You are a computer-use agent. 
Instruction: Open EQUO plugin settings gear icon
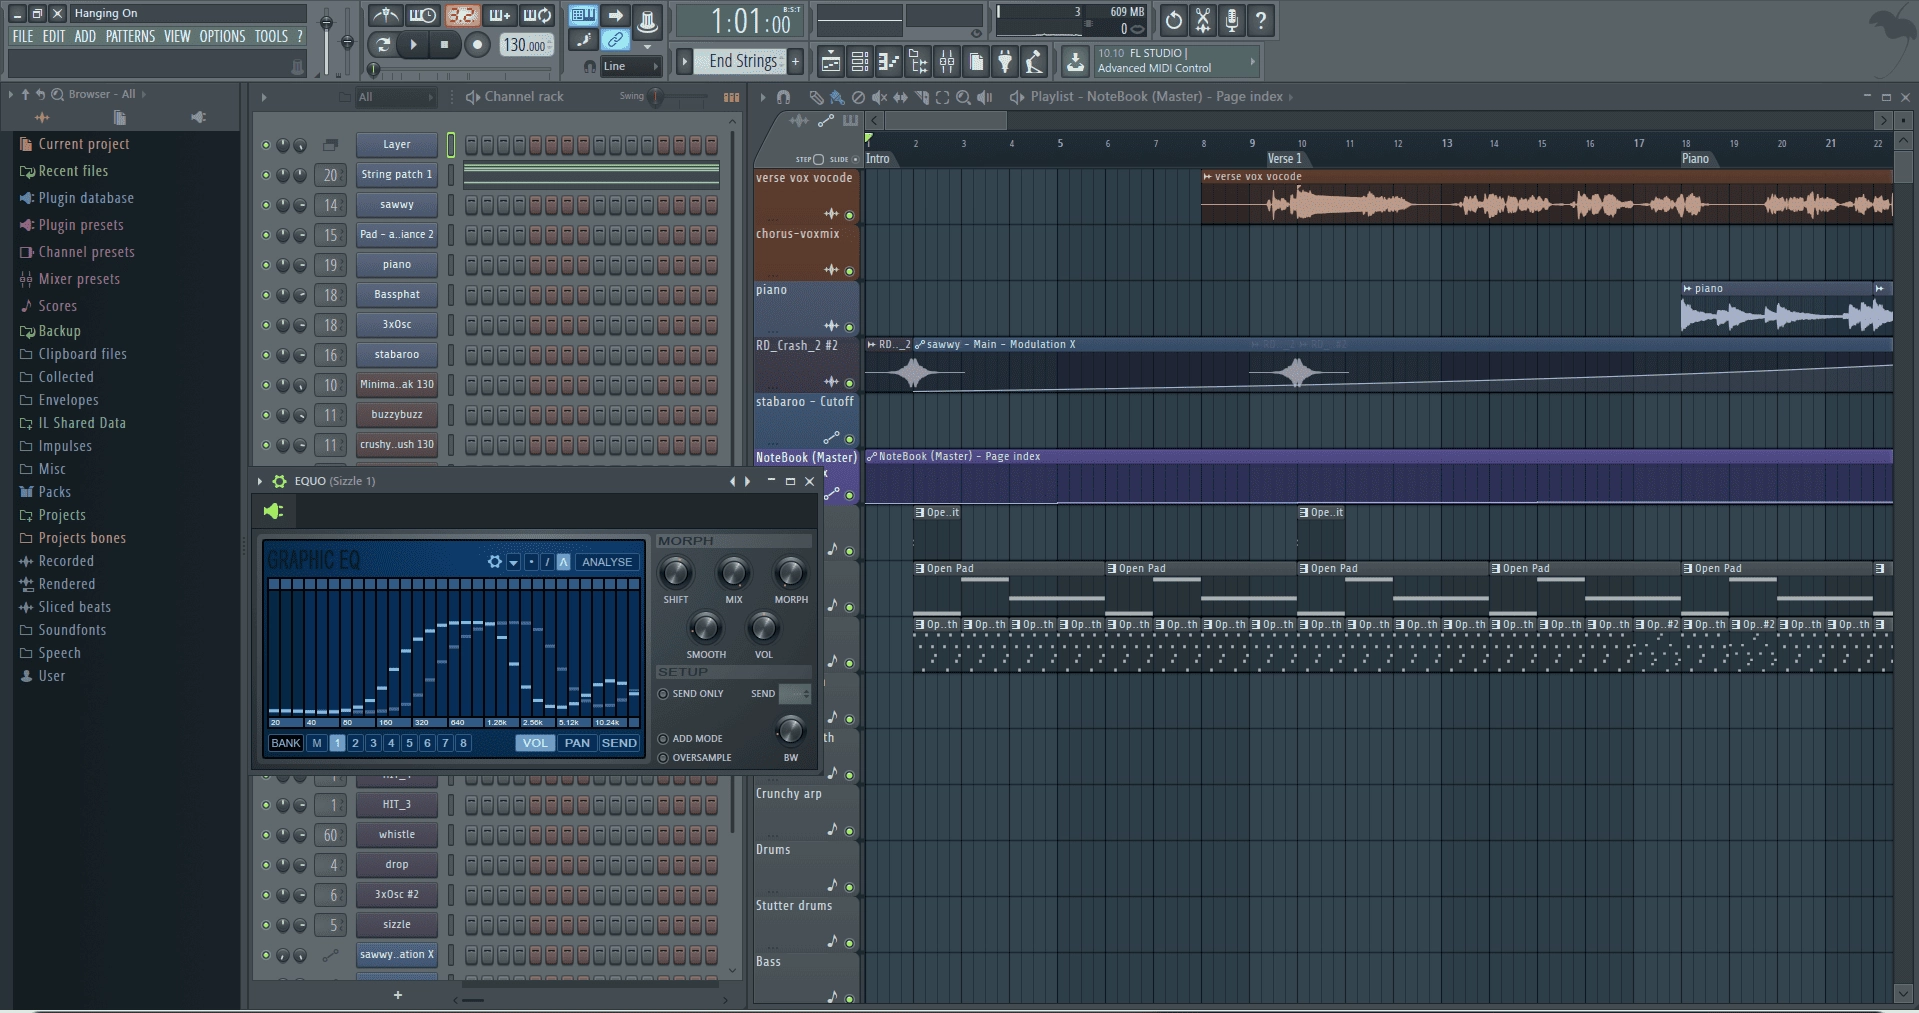click(x=280, y=481)
